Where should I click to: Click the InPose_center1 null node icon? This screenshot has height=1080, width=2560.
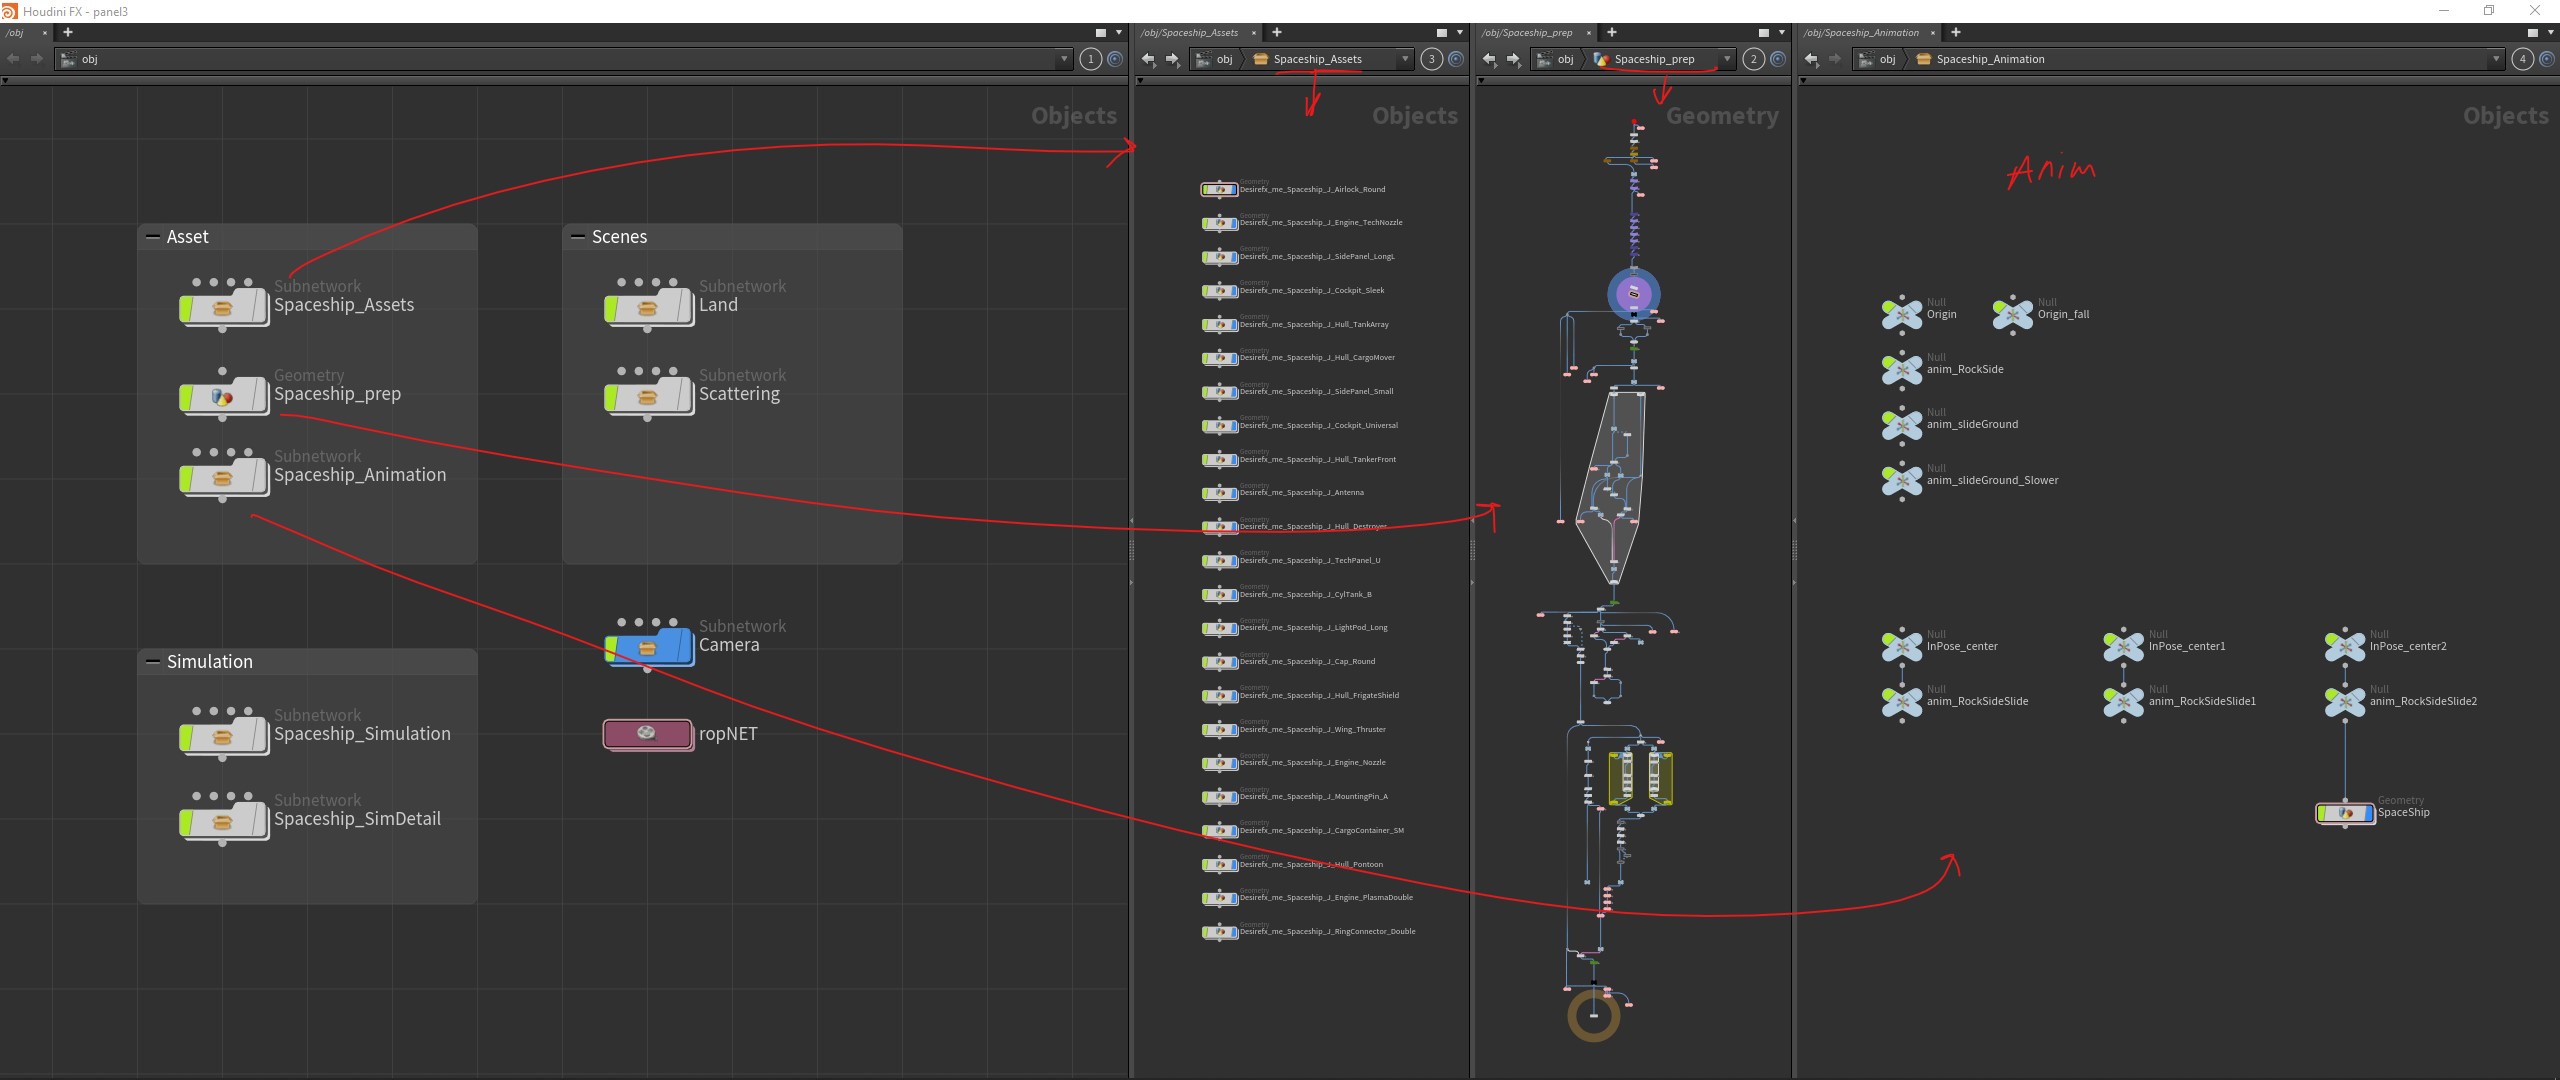point(2123,646)
